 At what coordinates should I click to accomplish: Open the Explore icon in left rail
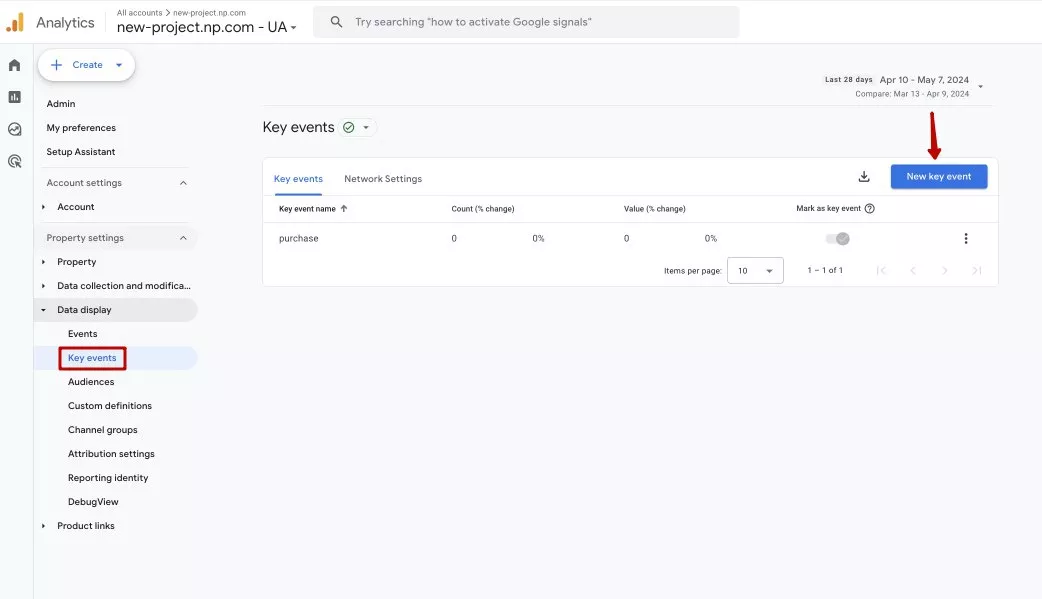[x=15, y=129]
